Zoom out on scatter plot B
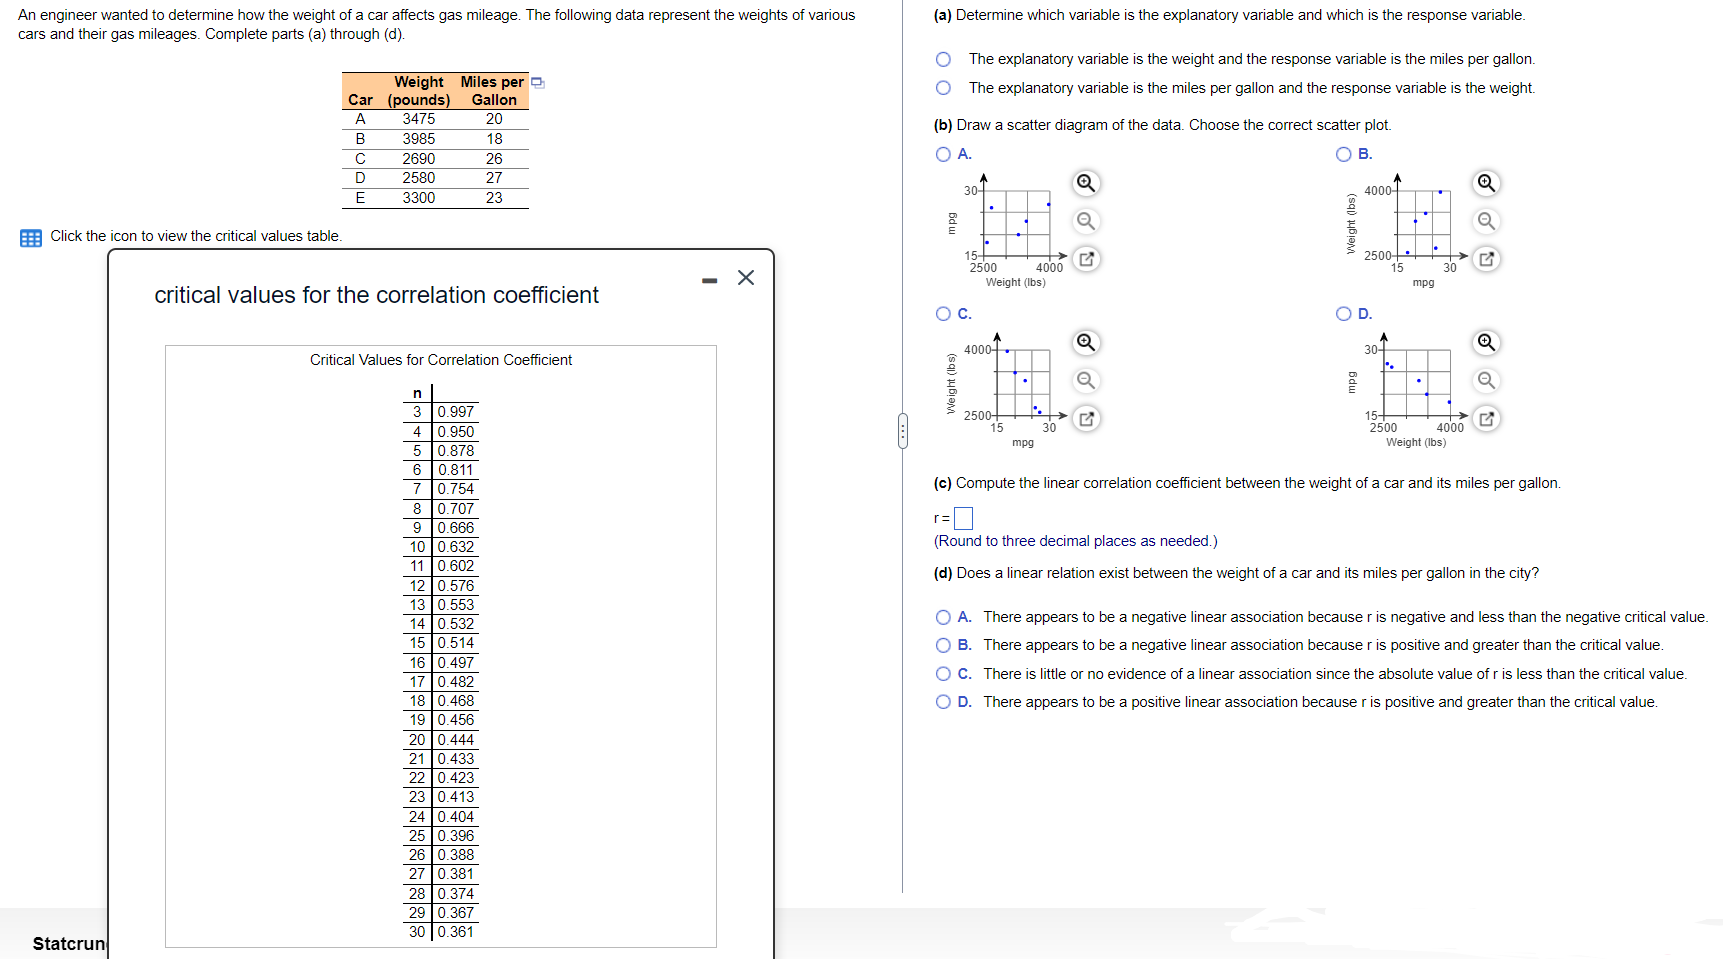 1486,221
